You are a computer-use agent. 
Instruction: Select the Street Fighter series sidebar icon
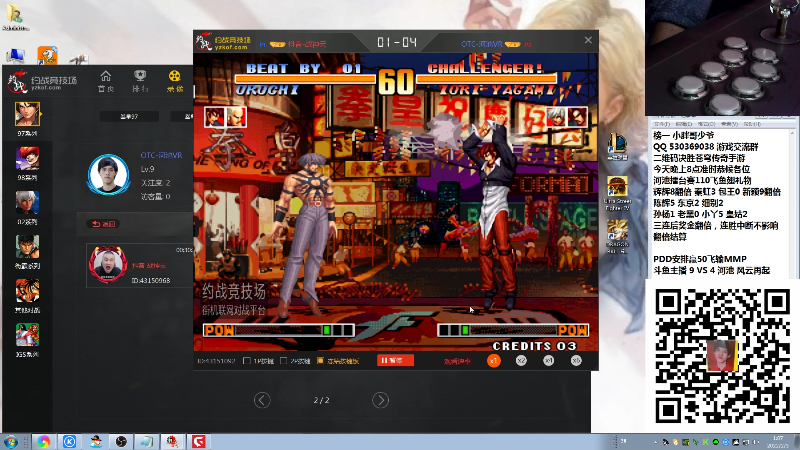pyautogui.click(x=28, y=246)
